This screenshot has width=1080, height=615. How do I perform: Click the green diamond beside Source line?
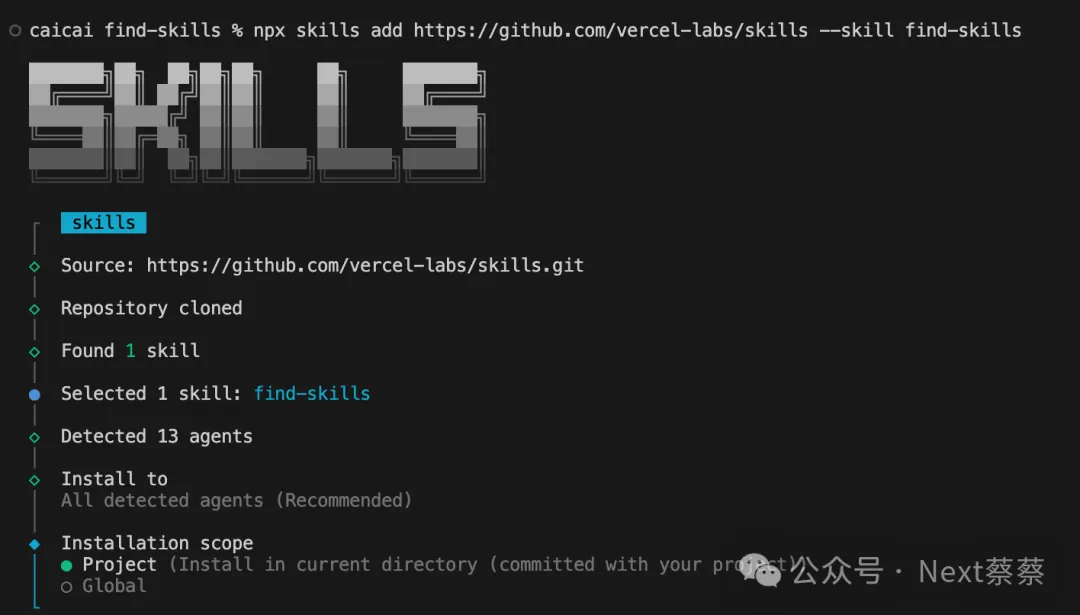click(x=34, y=267)
